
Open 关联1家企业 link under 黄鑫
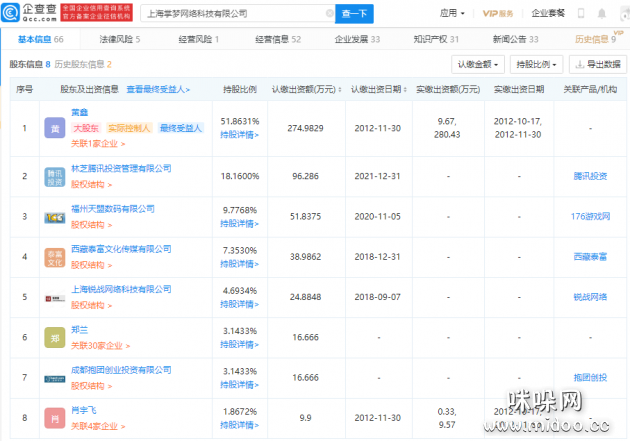tap(98, 143)
